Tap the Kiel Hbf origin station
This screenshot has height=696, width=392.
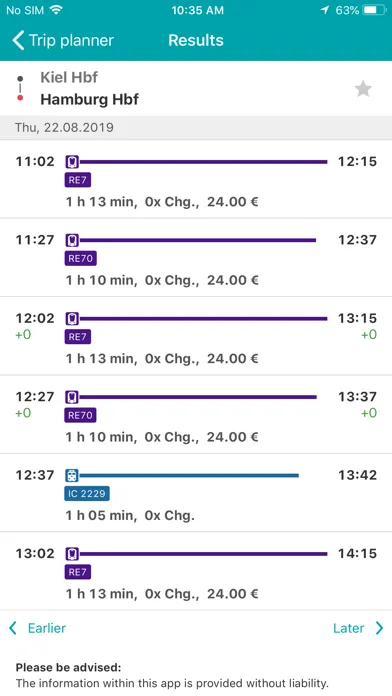coord(69,77)
